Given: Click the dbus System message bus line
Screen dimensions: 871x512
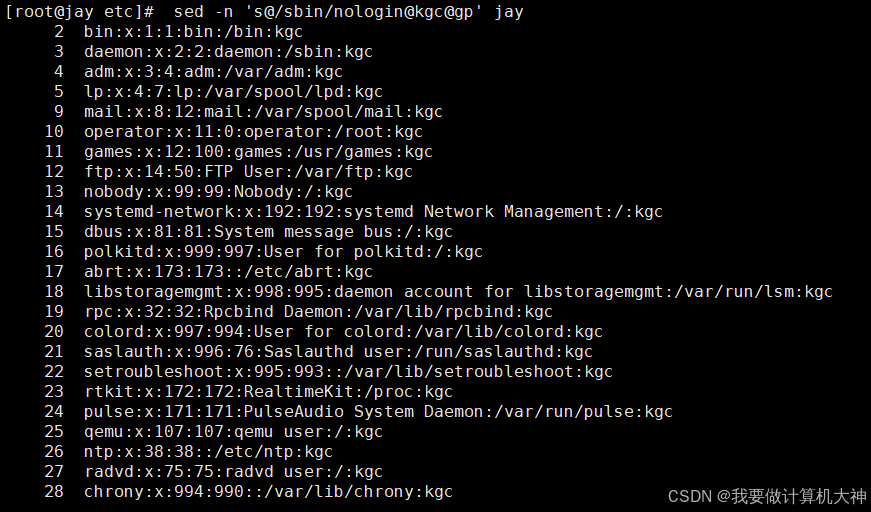Looking at the screenshot, I should click(268, 232).
